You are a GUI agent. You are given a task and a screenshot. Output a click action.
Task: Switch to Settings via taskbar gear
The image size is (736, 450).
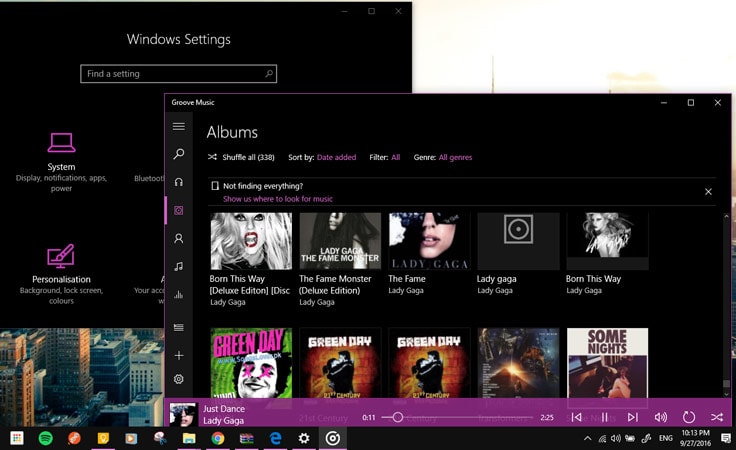pos(304,438)
